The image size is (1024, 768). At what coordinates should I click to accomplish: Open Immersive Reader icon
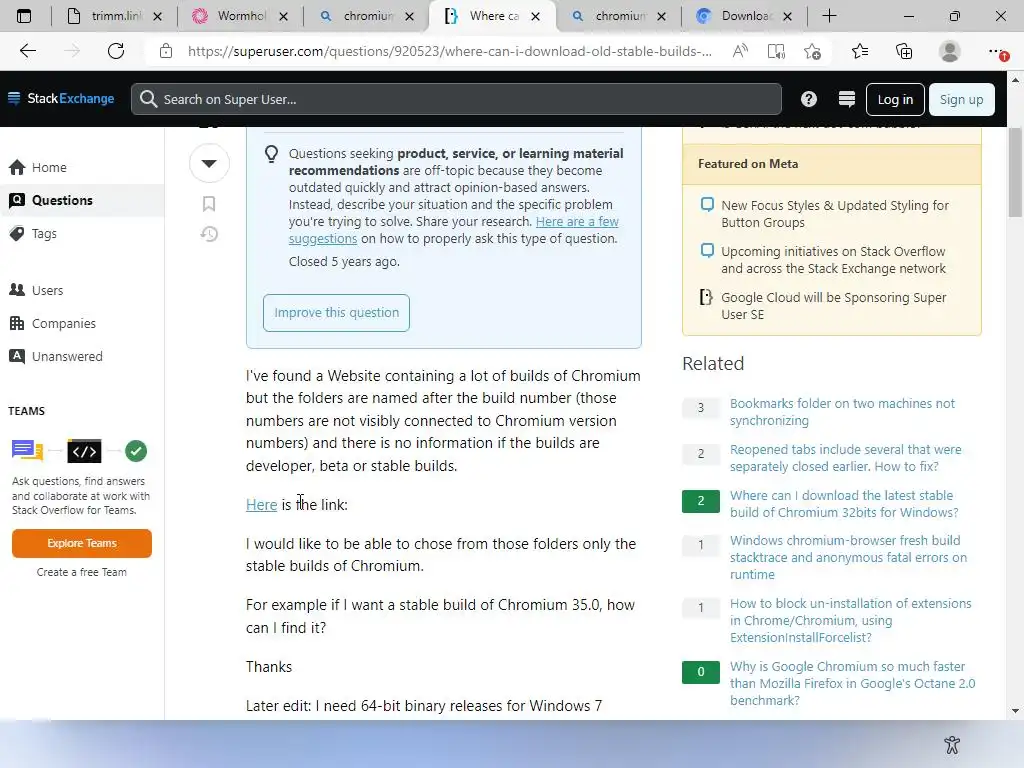776,51
